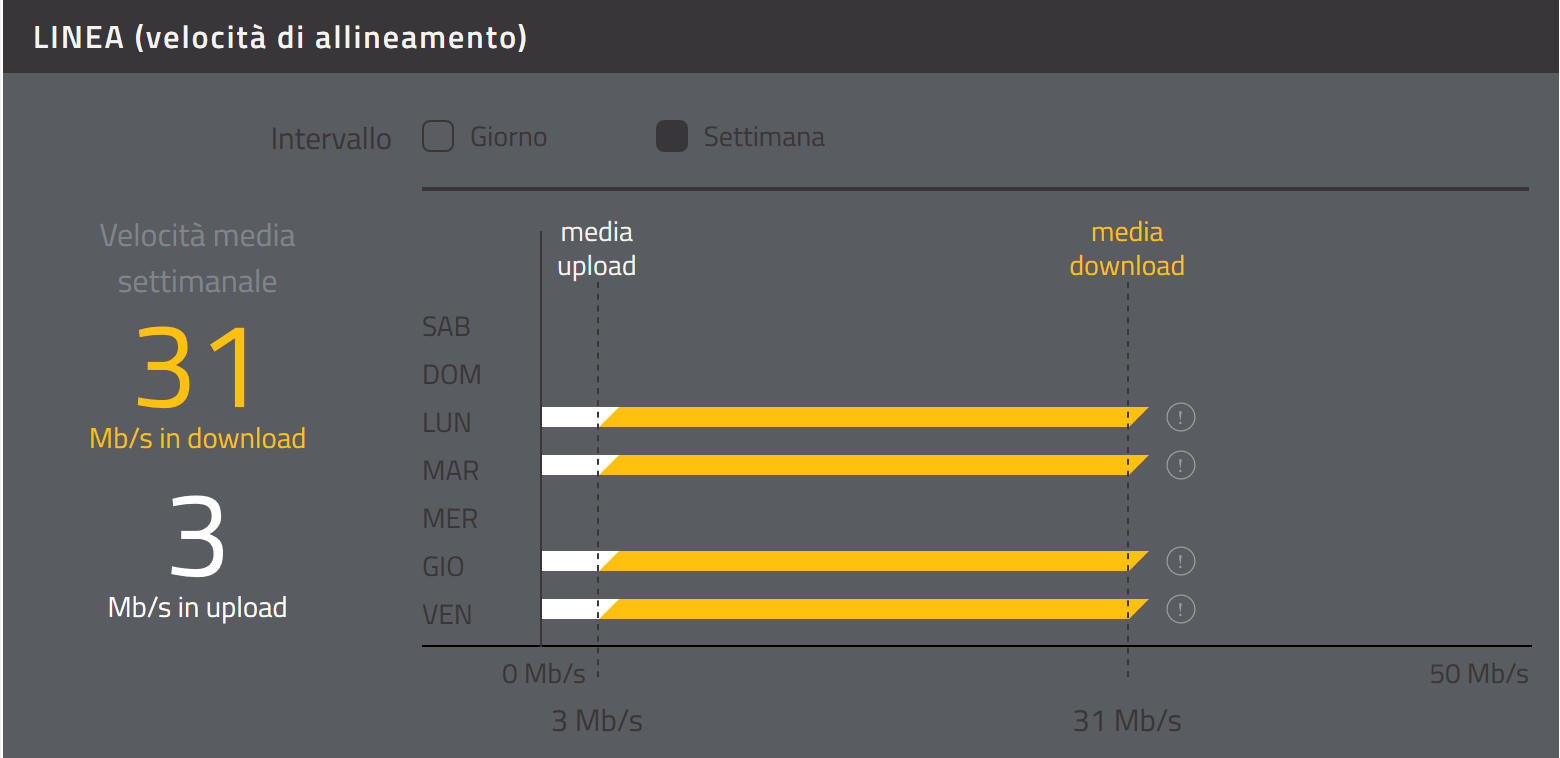Image resolution: width=1560 pixels, height=758 pixels.
Task: Click the warning icon next to MAR bar
Action: click(1181, 465)
